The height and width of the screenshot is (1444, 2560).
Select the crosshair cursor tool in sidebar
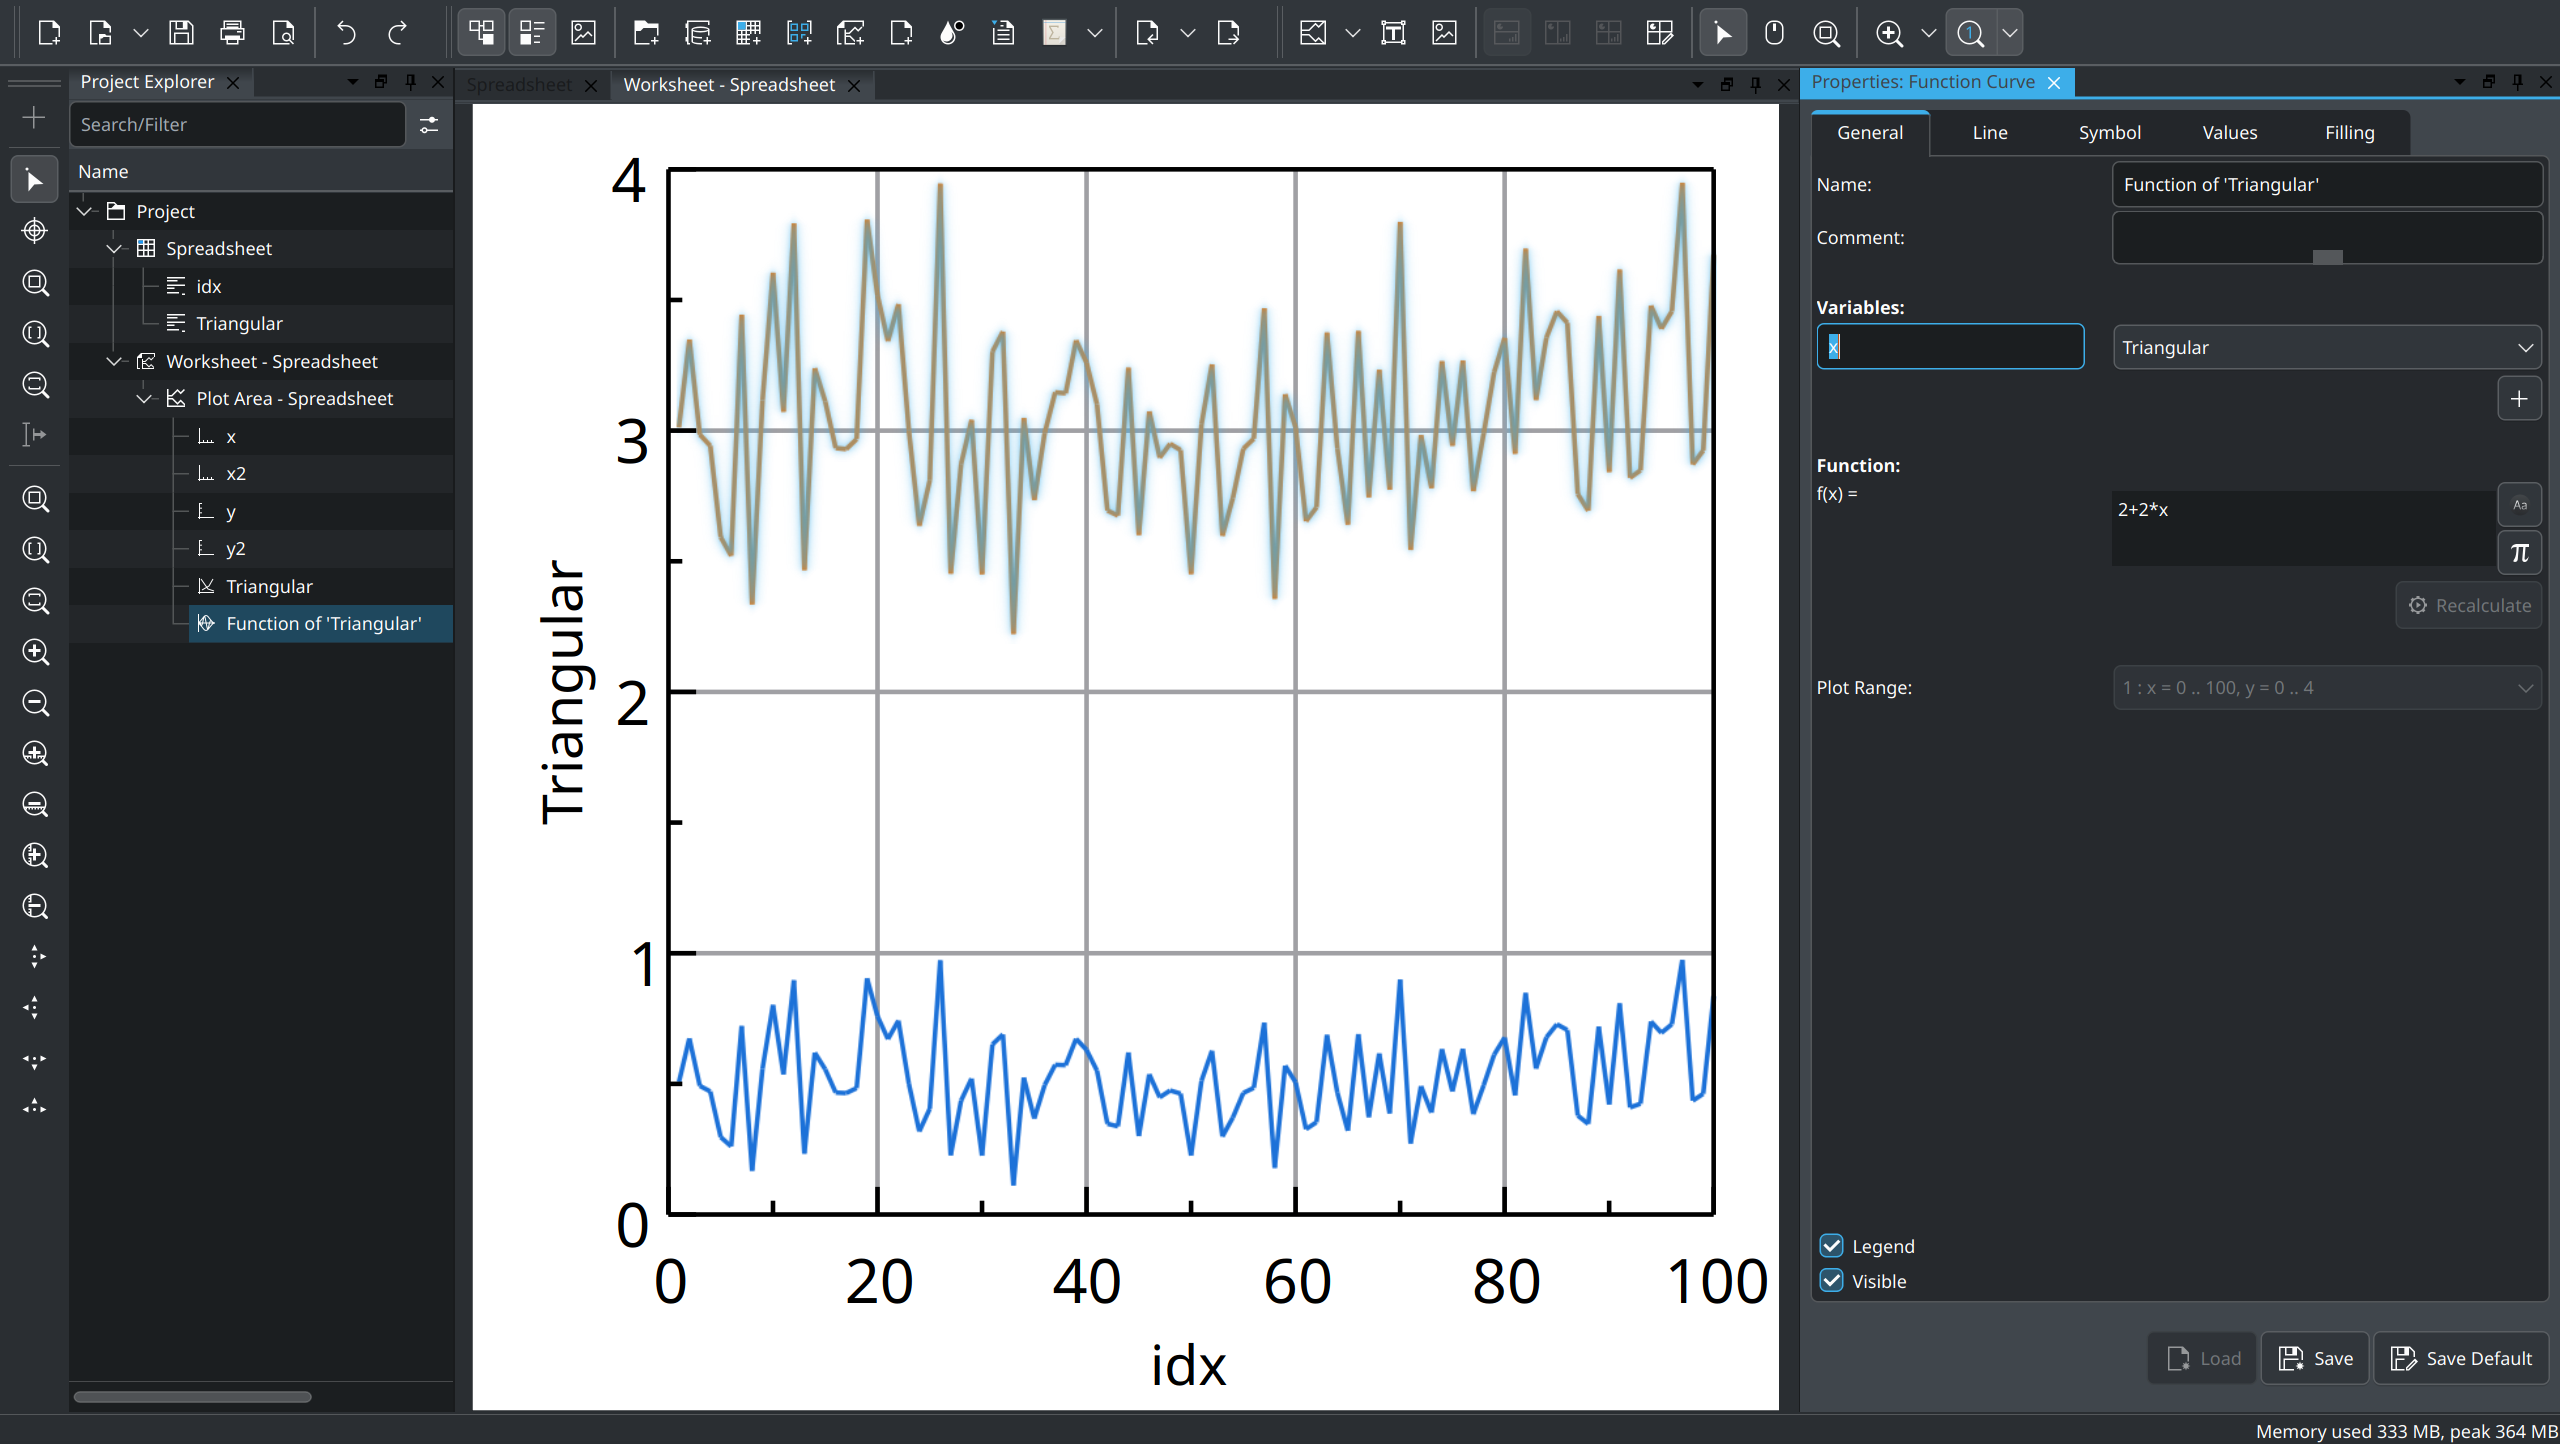pos(35,231)
